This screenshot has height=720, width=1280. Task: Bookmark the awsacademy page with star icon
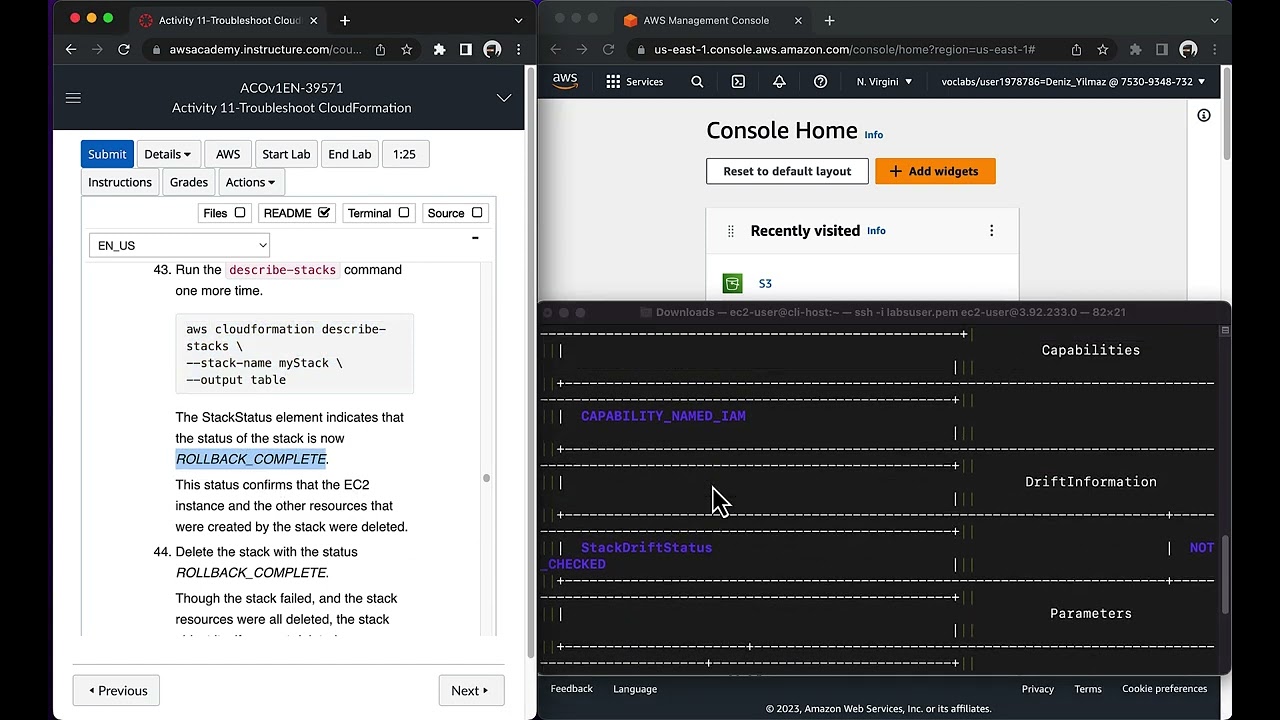coord(406,49)
